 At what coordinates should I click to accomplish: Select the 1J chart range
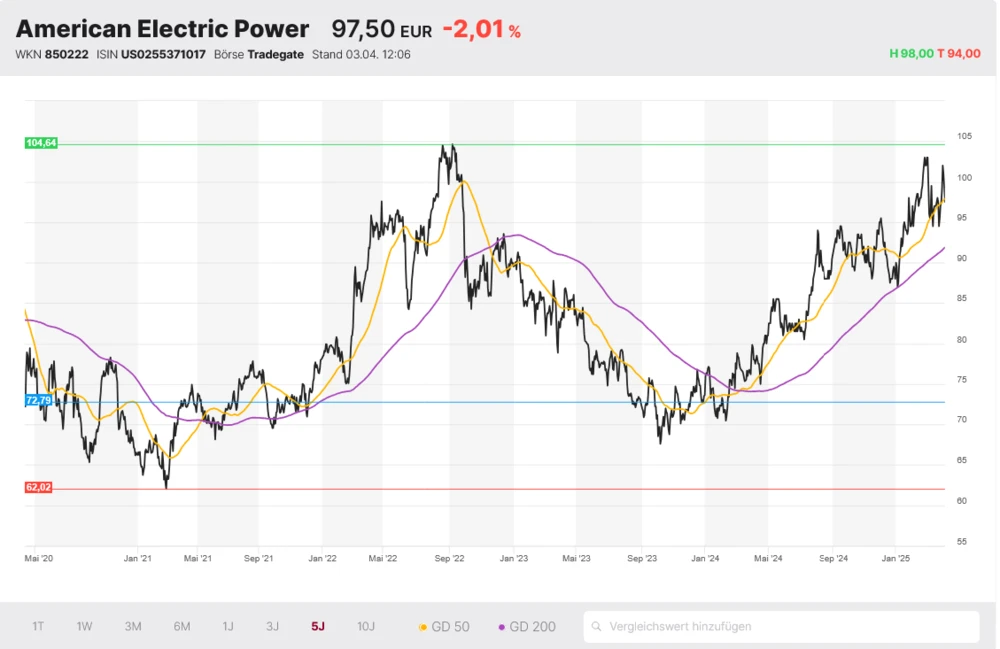pos(227,626)
